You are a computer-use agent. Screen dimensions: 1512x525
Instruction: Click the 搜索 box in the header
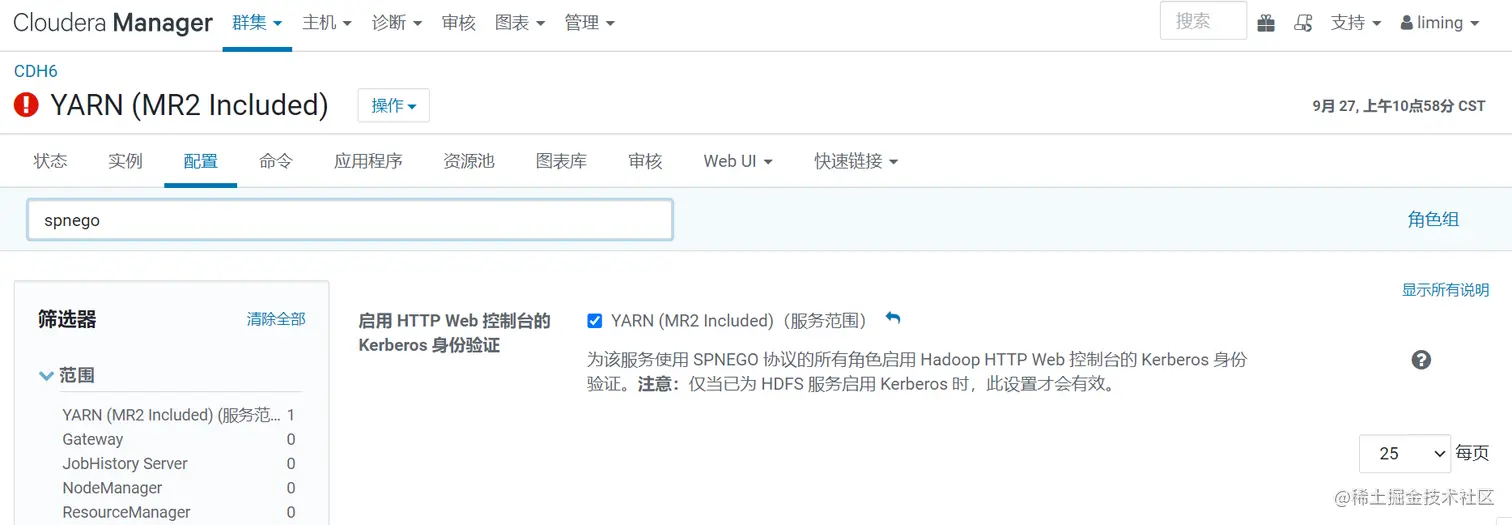[1203, 21]
